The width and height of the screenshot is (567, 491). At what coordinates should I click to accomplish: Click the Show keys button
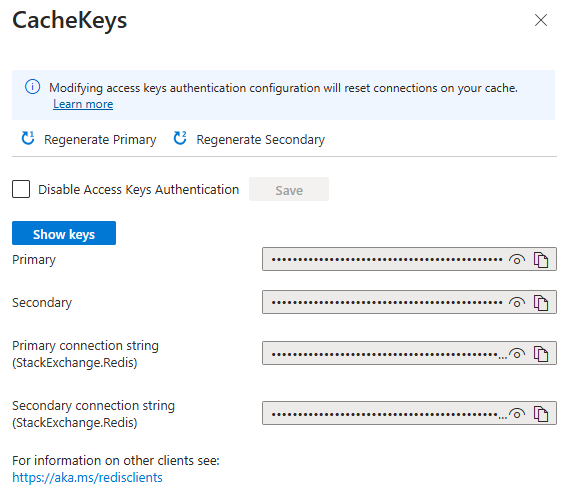point(64,233)
